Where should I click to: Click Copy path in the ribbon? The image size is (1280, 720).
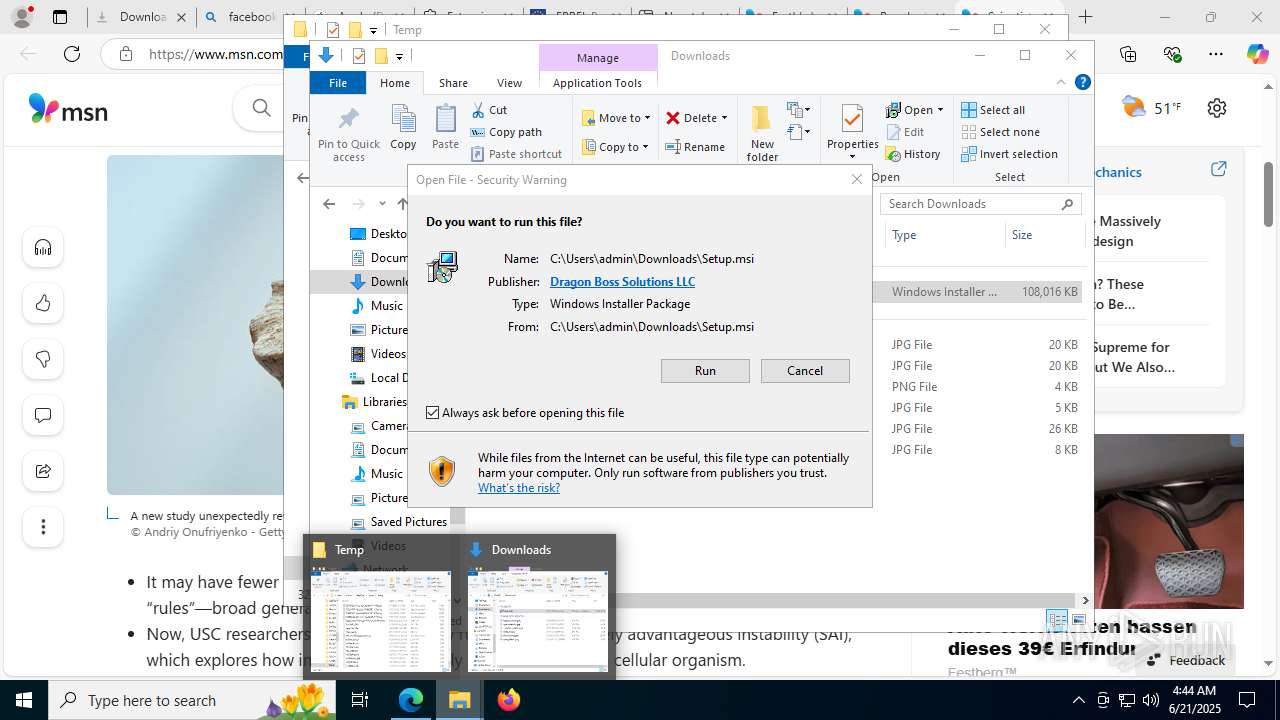click(x=506, y=132)
